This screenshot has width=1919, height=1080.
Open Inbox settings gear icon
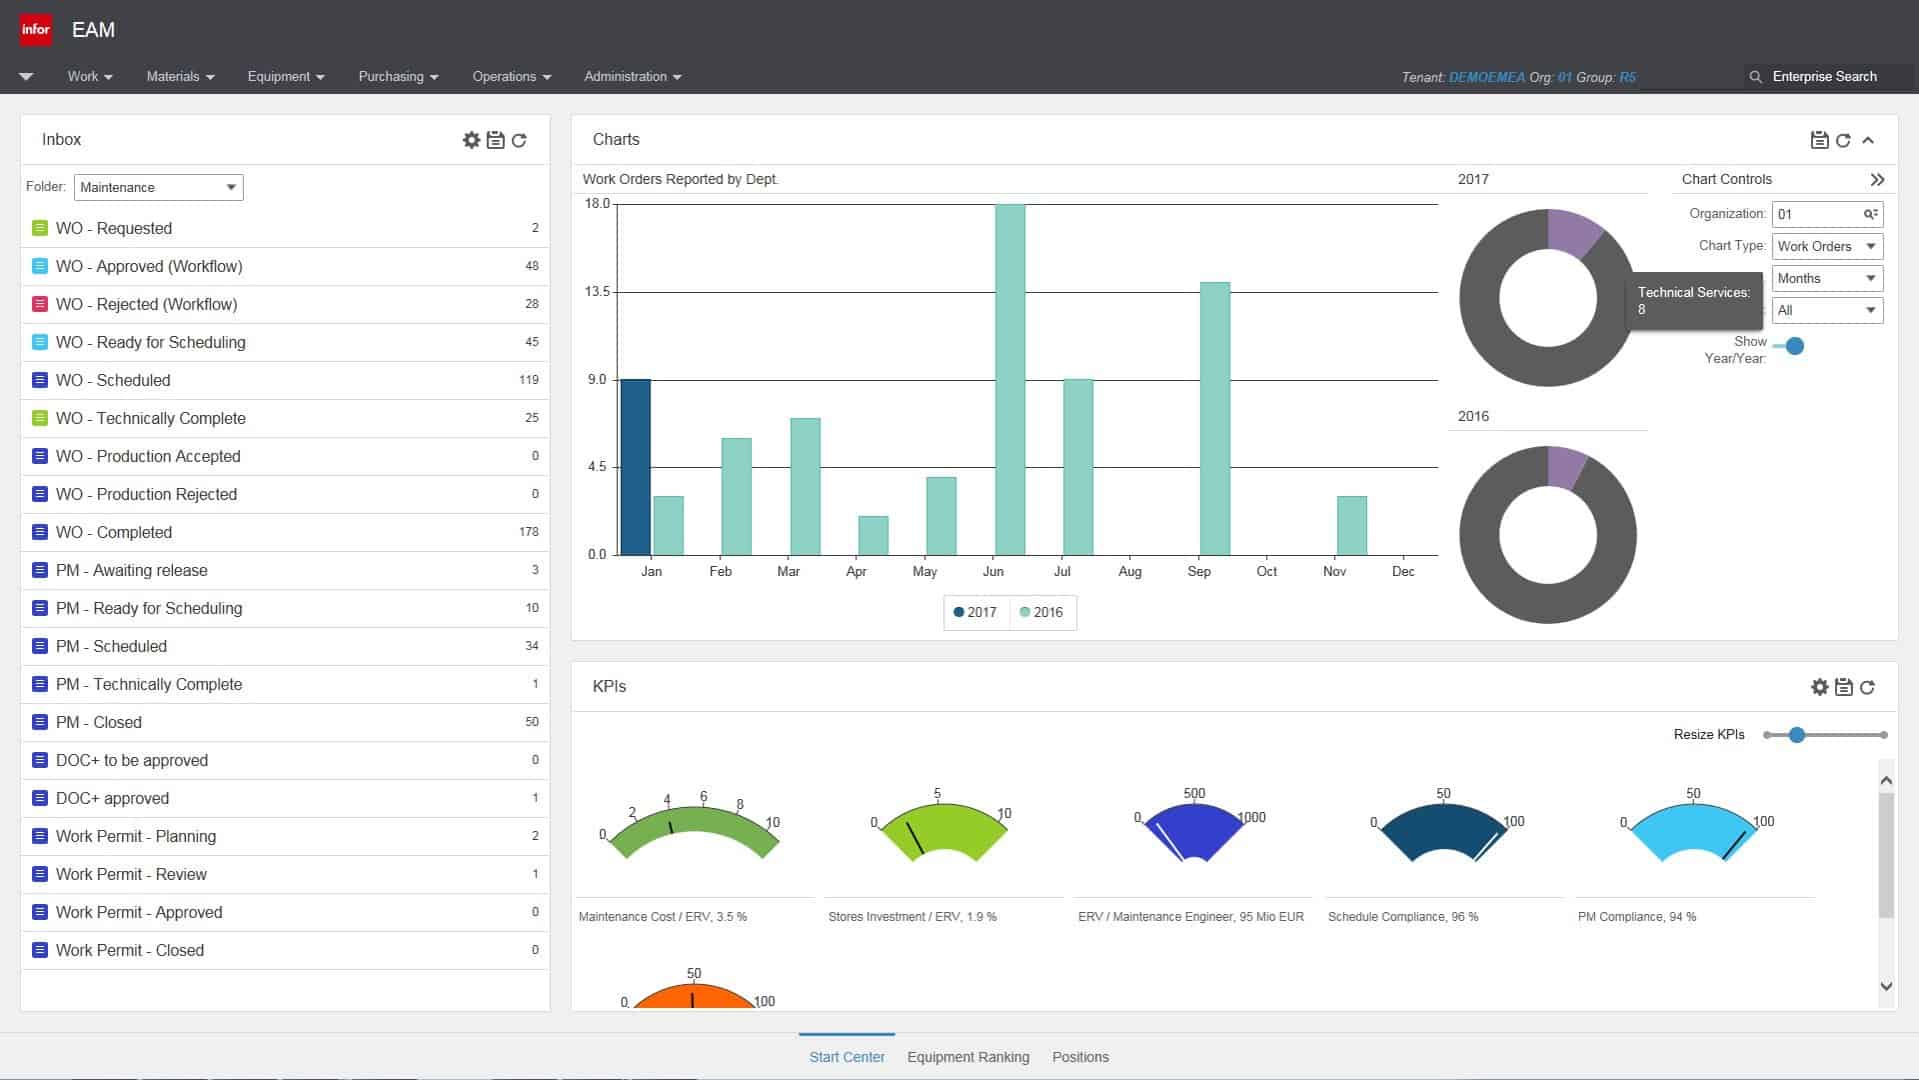coord(471,140)
